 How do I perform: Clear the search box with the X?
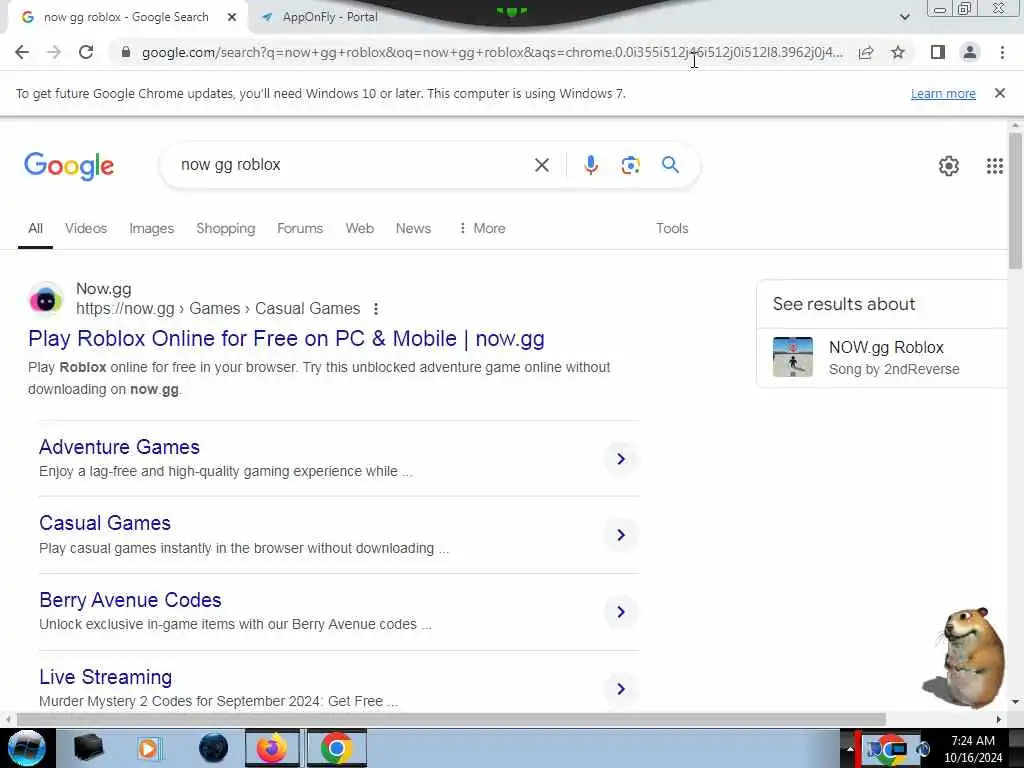tap(541, 165)
